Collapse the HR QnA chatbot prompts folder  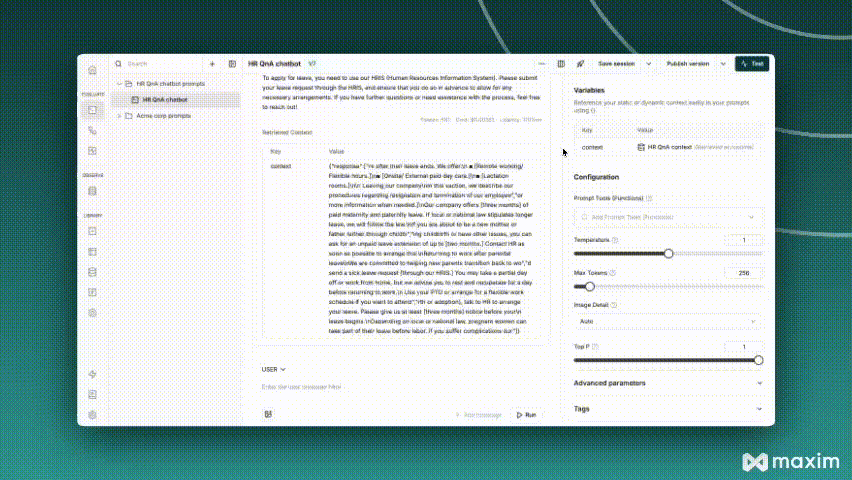pyautogui.click(x=120, y=84)
